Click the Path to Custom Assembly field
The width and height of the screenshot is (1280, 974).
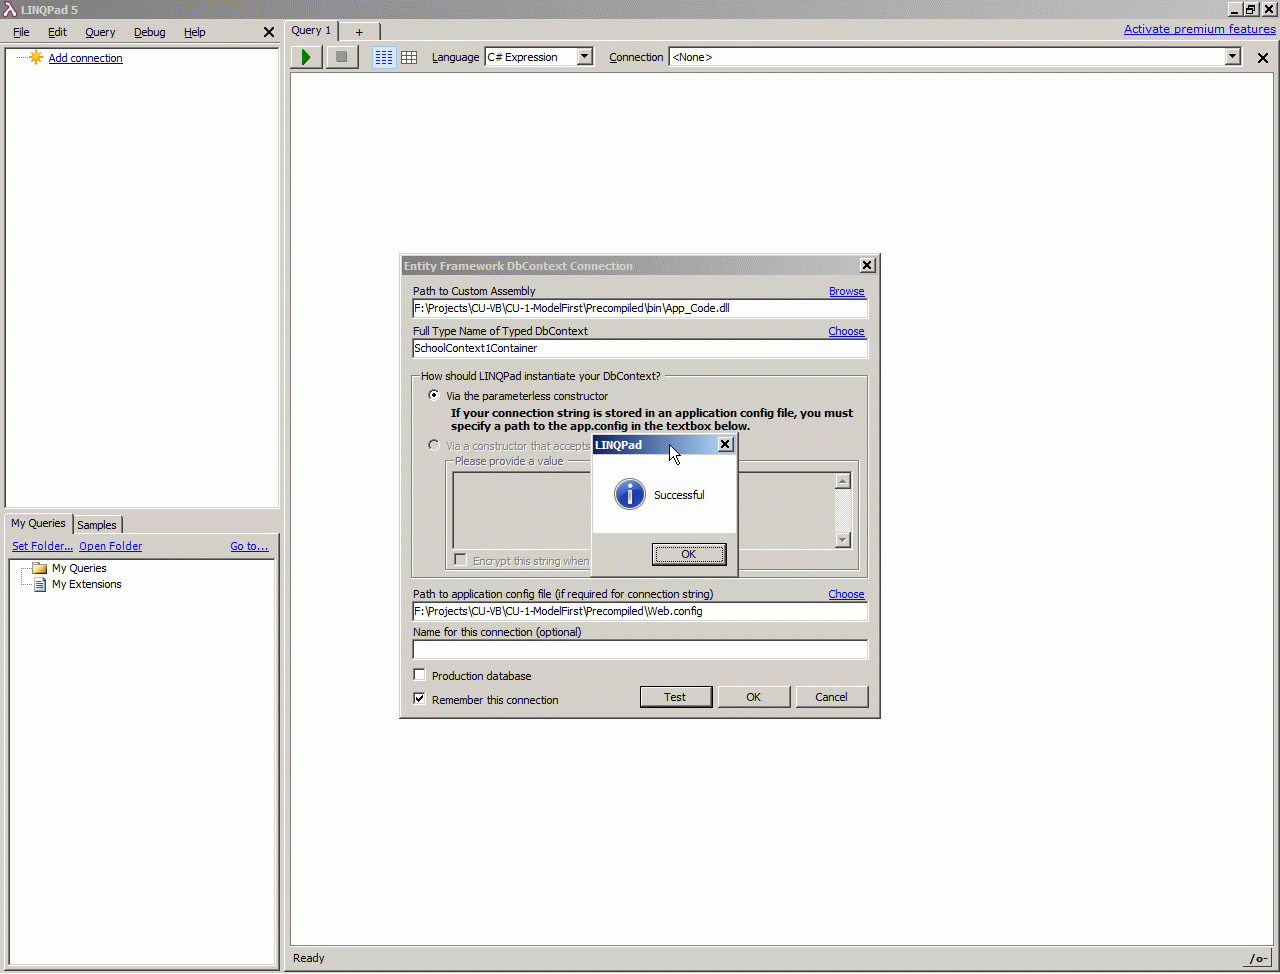point(640,308)
